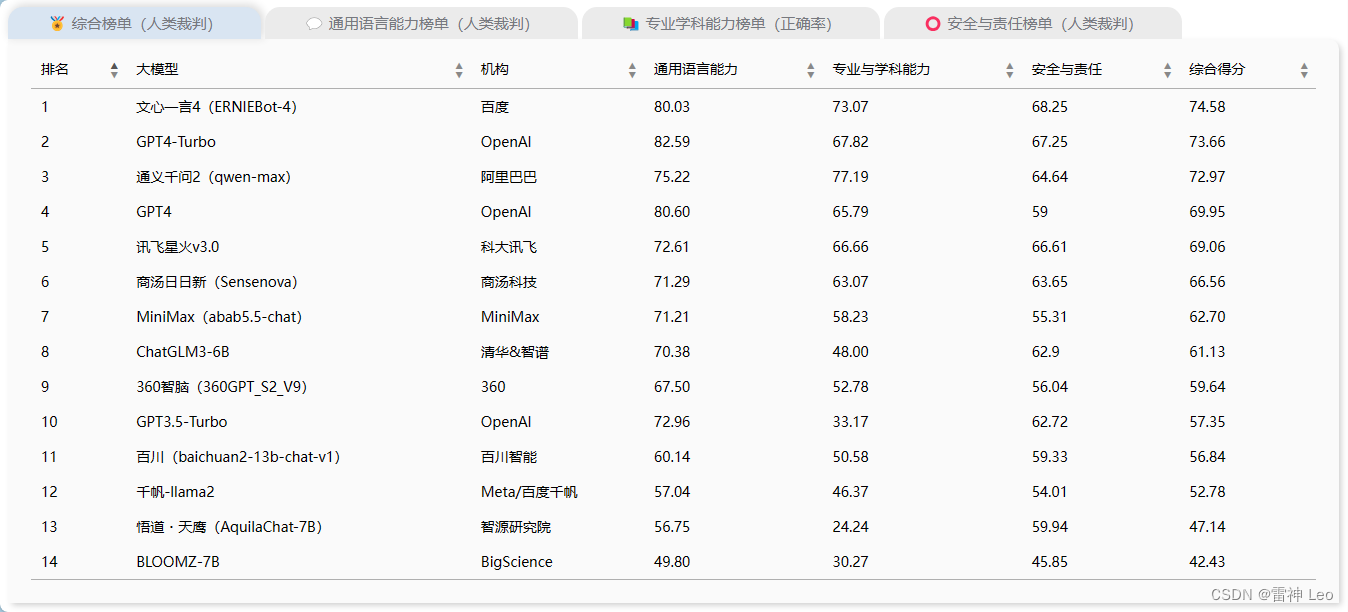This screenshot has height=612, width=1348.
Task: Select the model name 文心一言4（ERNIEBot-4）
Action: (x=217, y=107)
